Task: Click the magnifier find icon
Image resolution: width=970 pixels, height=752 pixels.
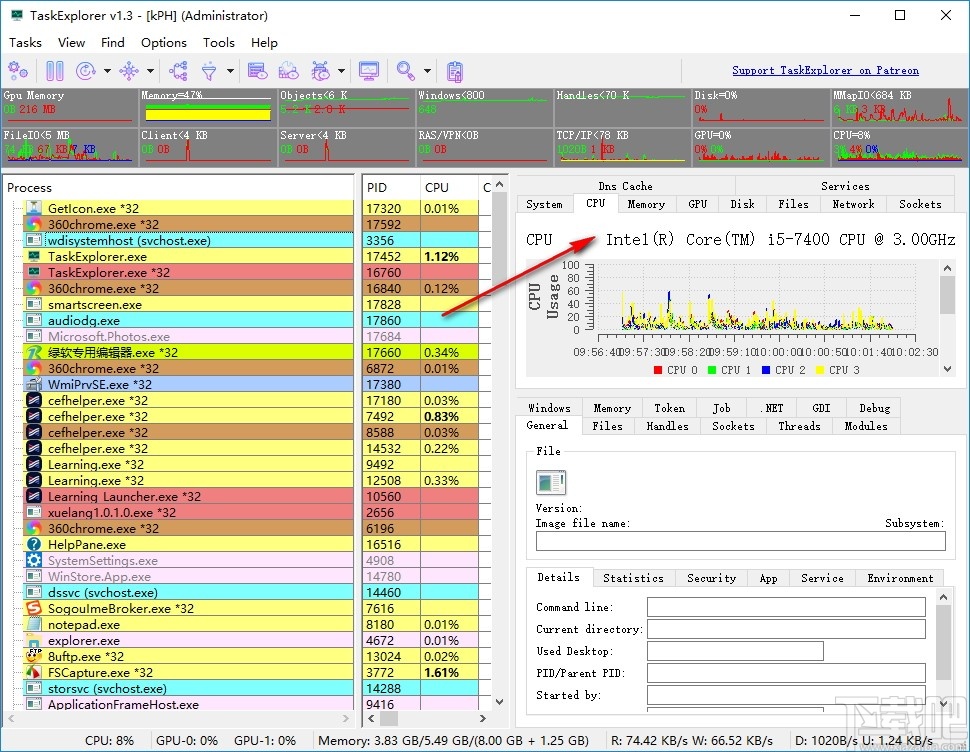Action: [405, 71]
